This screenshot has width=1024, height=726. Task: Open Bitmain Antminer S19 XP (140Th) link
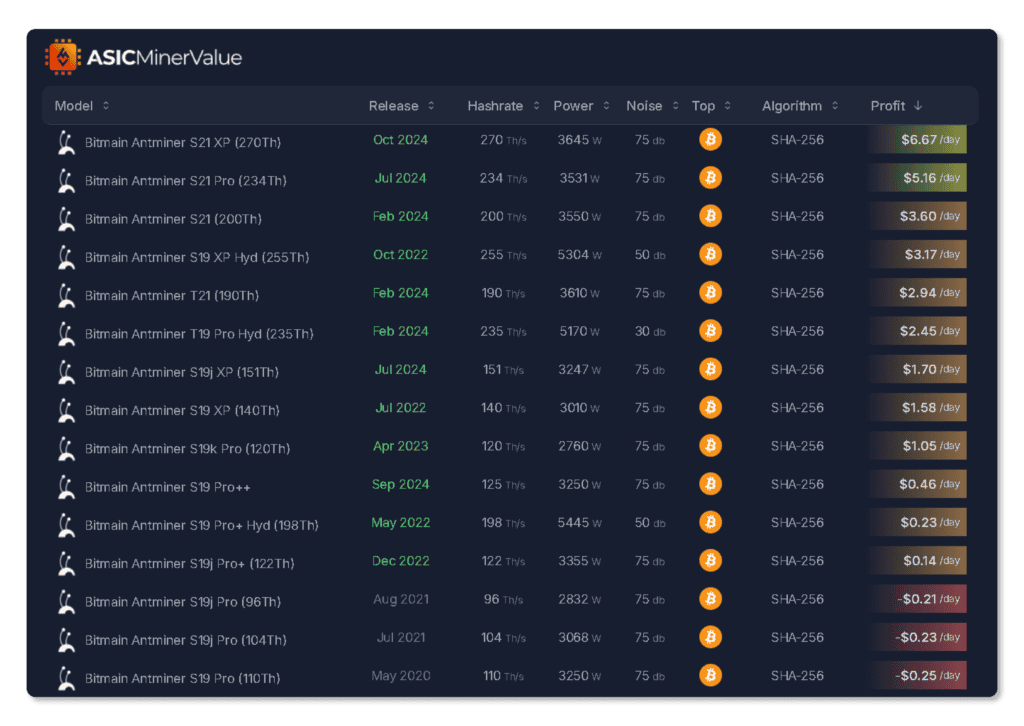(182, 411)
